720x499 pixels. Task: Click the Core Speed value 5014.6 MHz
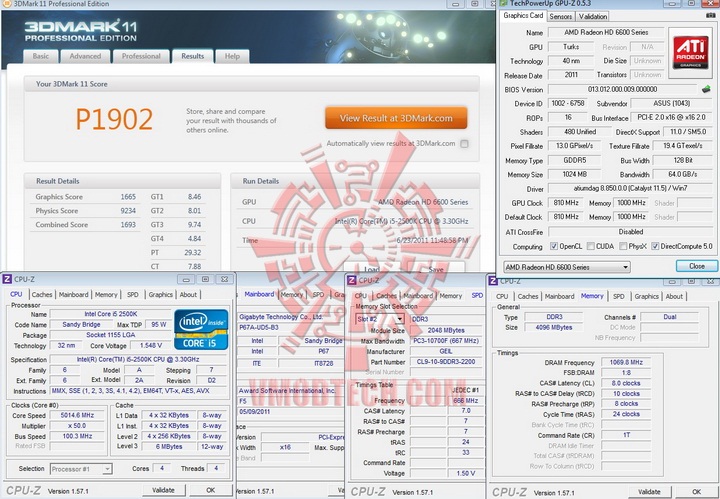click(77, 415)
